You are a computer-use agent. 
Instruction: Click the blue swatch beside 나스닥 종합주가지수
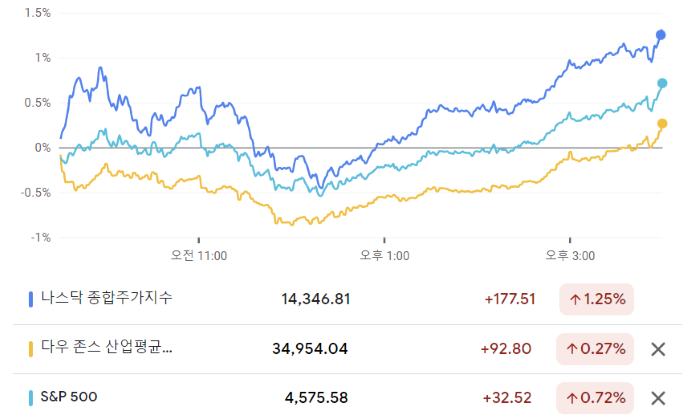tap(31, 298)
